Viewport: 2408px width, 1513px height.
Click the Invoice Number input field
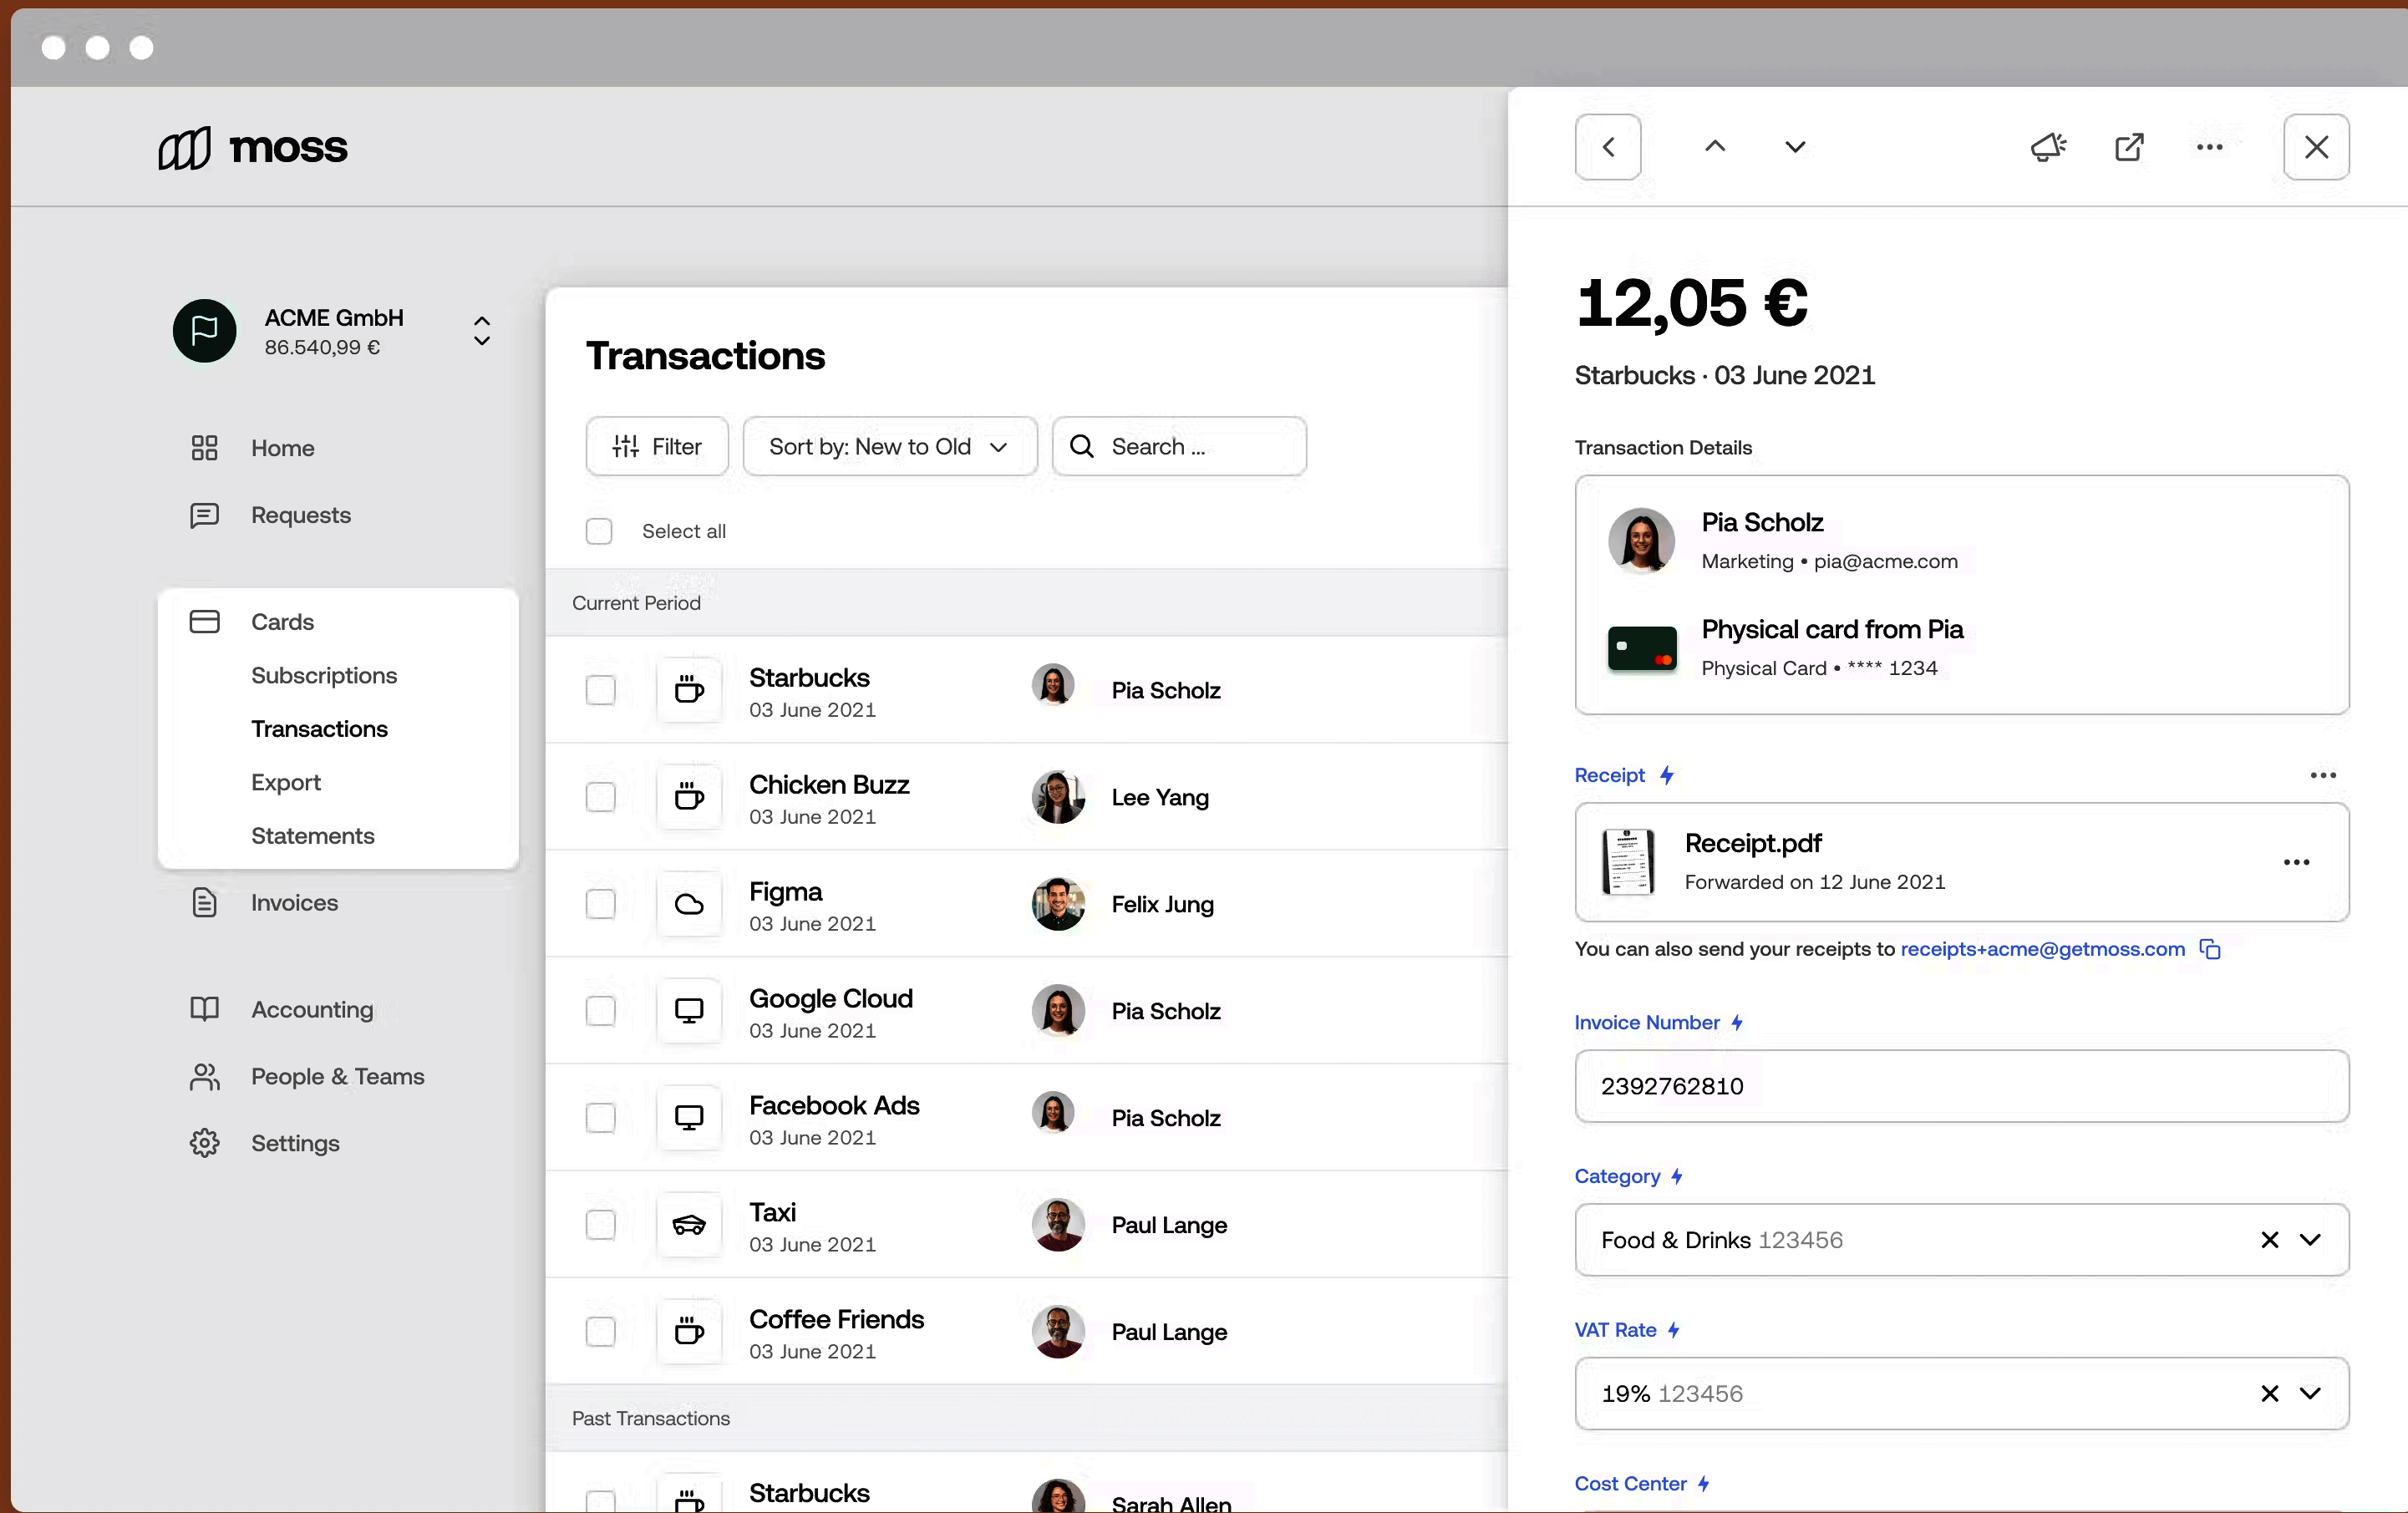1960,1086
